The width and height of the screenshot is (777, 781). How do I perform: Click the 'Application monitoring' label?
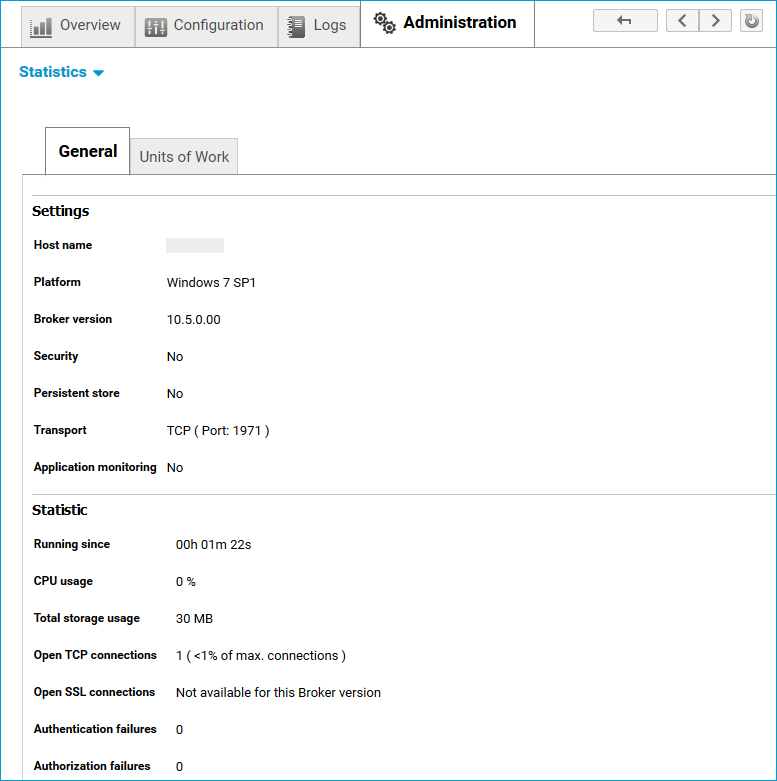(95, 467)
